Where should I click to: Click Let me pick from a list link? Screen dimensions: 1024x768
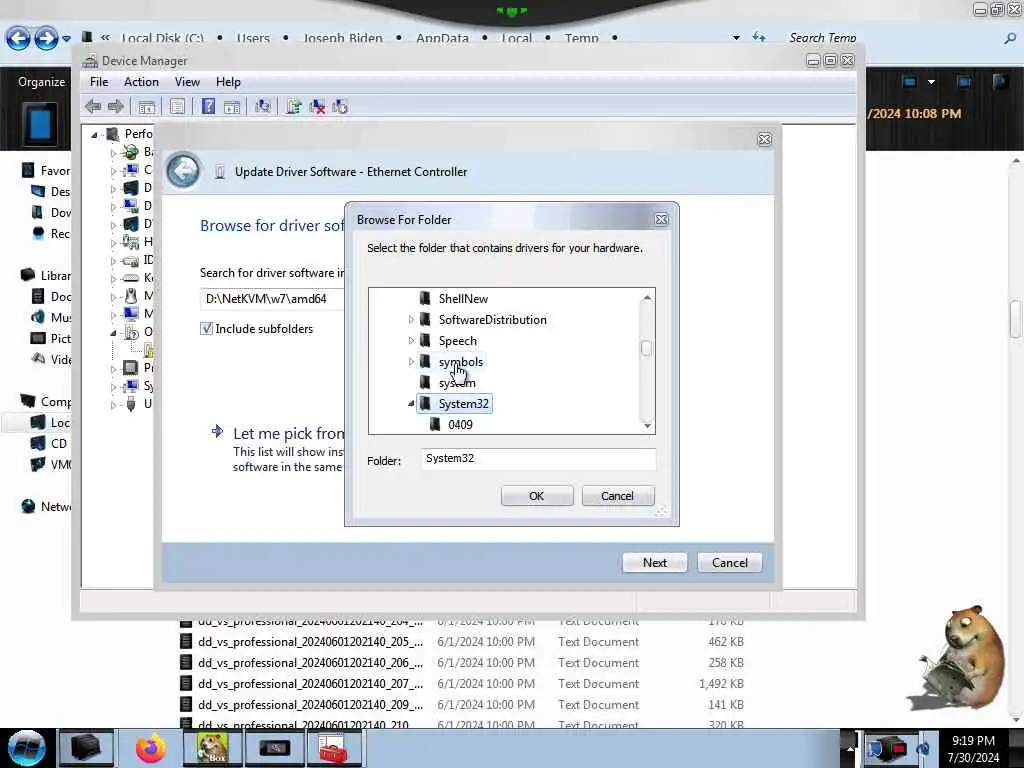pos(288,434)
